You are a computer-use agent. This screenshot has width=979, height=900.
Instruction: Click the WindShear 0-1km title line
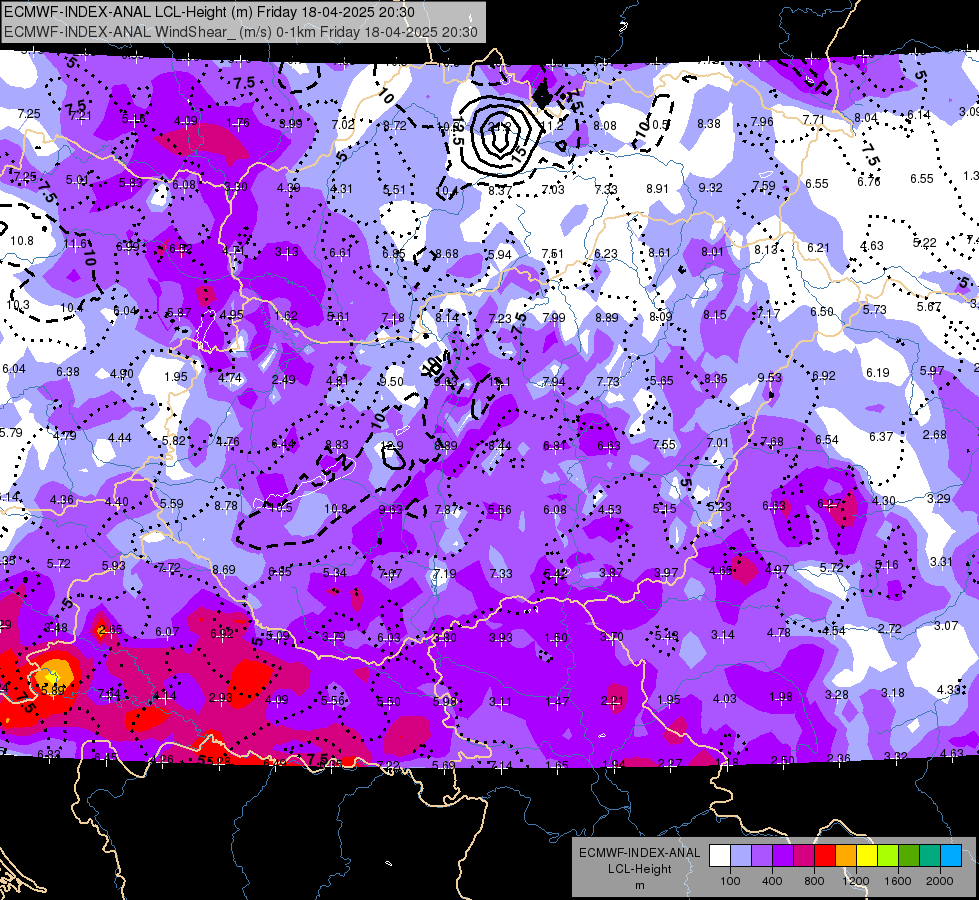(241, 32)
